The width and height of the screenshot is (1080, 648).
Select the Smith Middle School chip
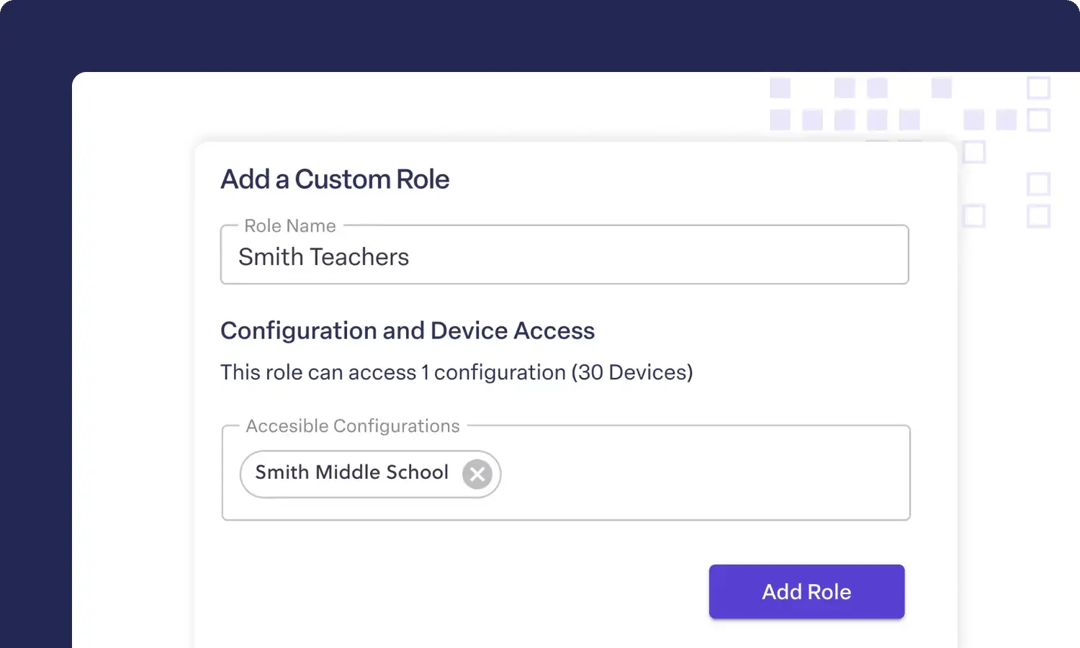[x=350, y=472]
